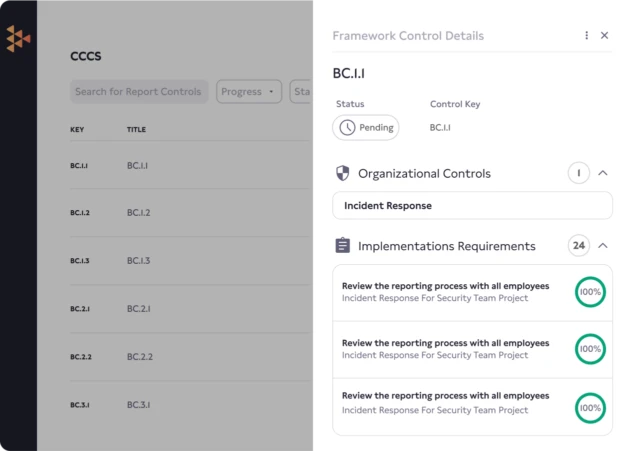Open the three-dot options menu
The image size is (630, 451).
[587, 35]
